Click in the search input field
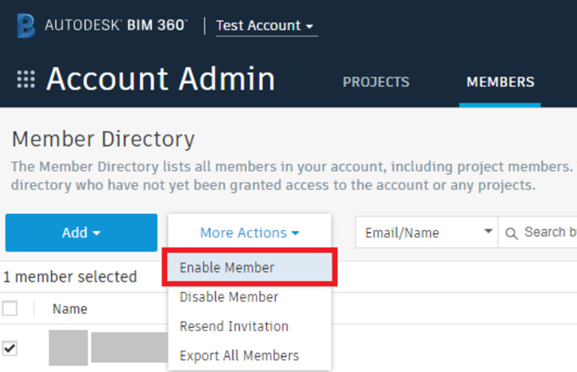The image size is (577, 372). pos(538,233)
